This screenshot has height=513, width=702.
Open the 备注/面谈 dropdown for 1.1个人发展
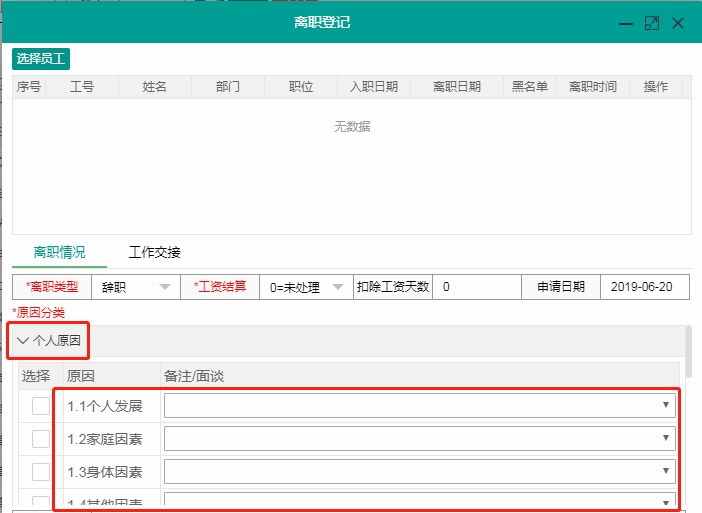click(x=419, y=405)
